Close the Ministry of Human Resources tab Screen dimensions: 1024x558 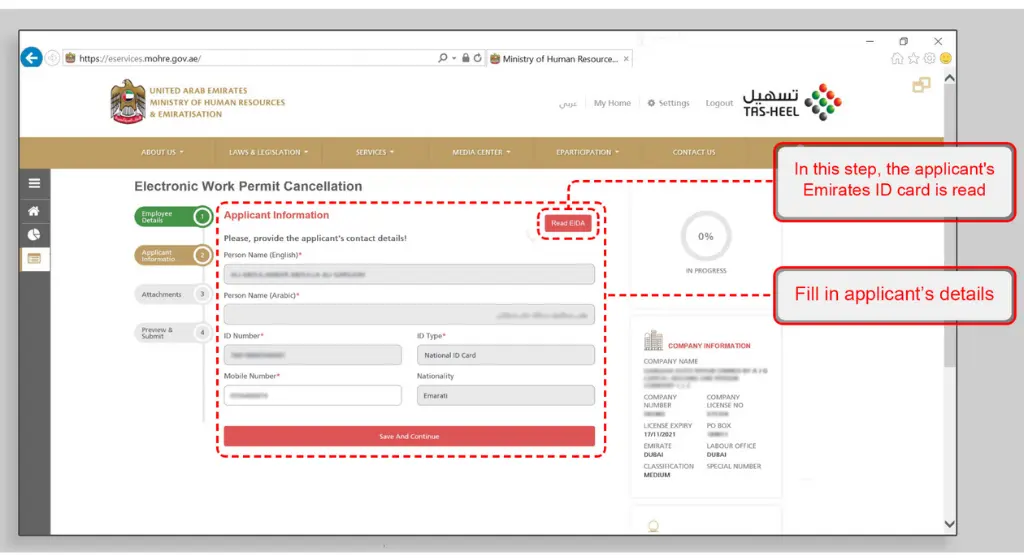[626, 59]
